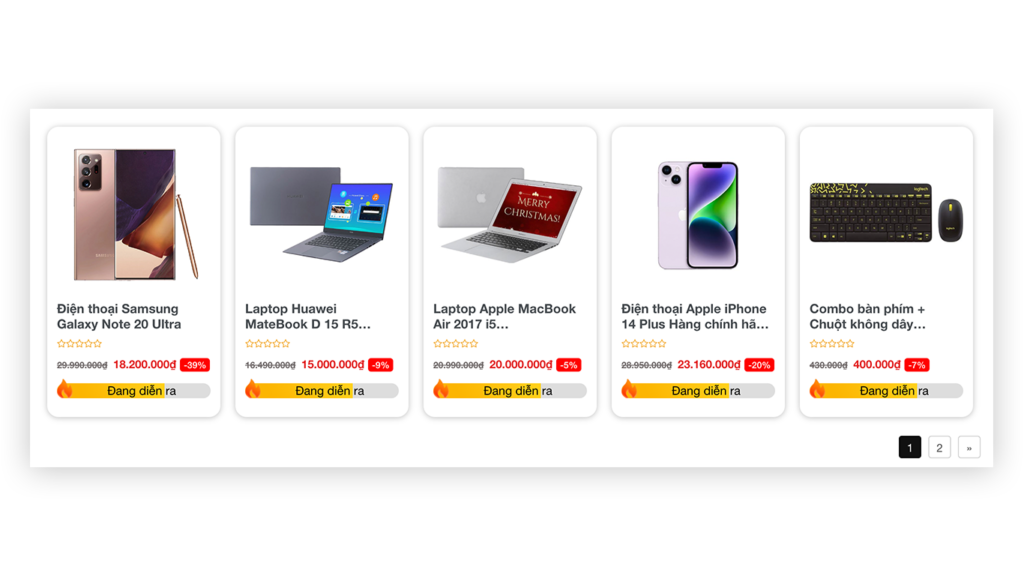Go to next page with double arrow

point(969,447)
